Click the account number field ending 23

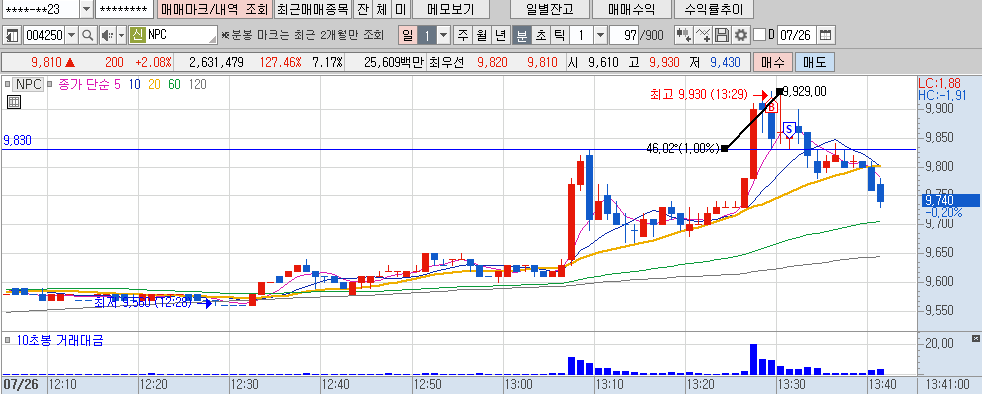tap(41, 9)
